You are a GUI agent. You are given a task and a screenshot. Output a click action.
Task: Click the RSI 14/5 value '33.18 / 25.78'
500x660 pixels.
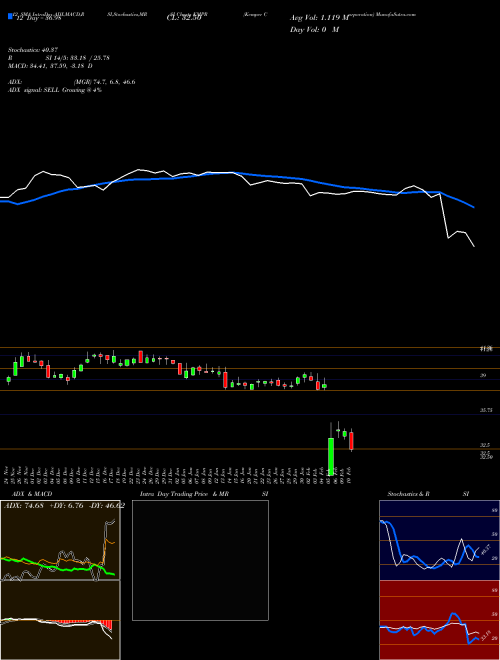tap(88, 58)
